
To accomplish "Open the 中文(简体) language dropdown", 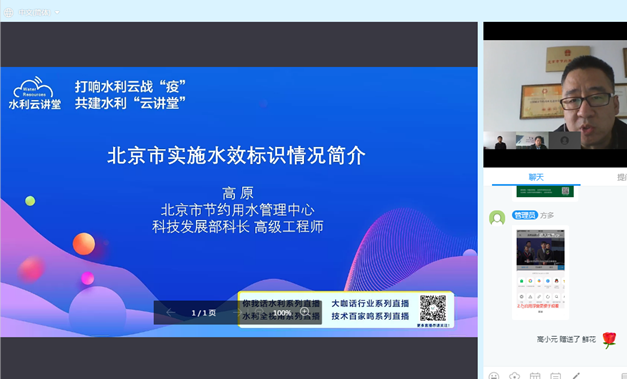I will 39,12.
